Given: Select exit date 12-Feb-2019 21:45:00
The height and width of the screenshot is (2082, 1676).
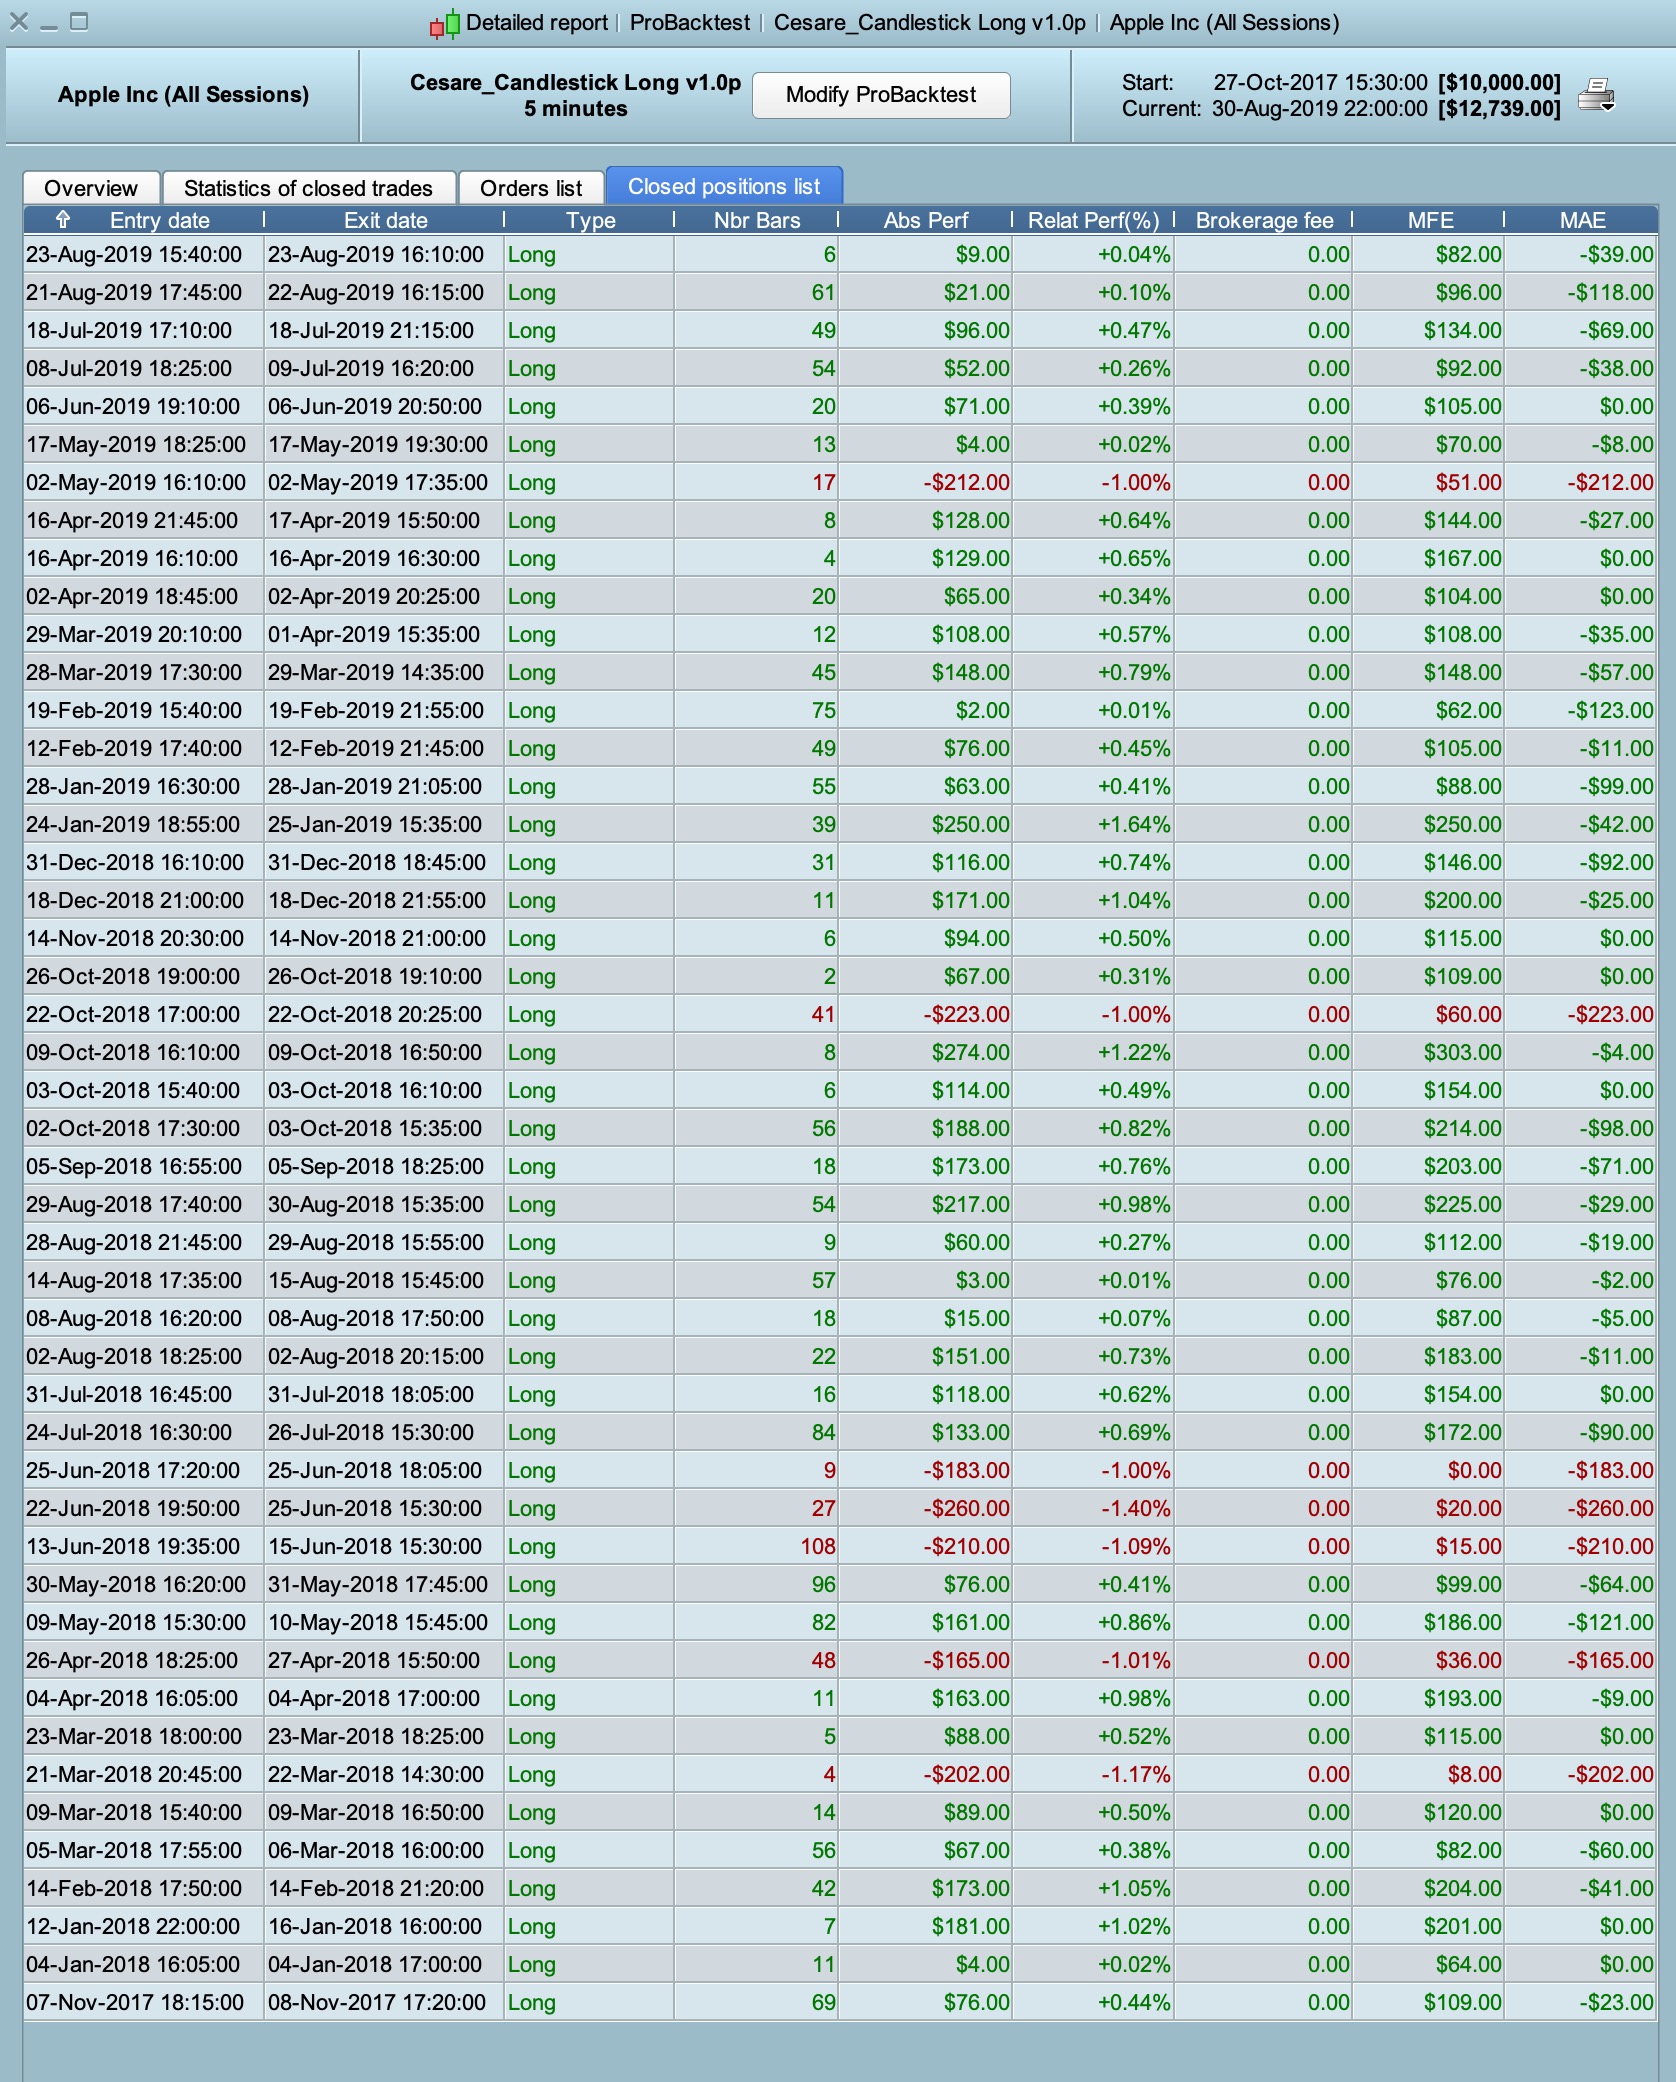Looking at the screenshot, I should [x=376, y=749].
